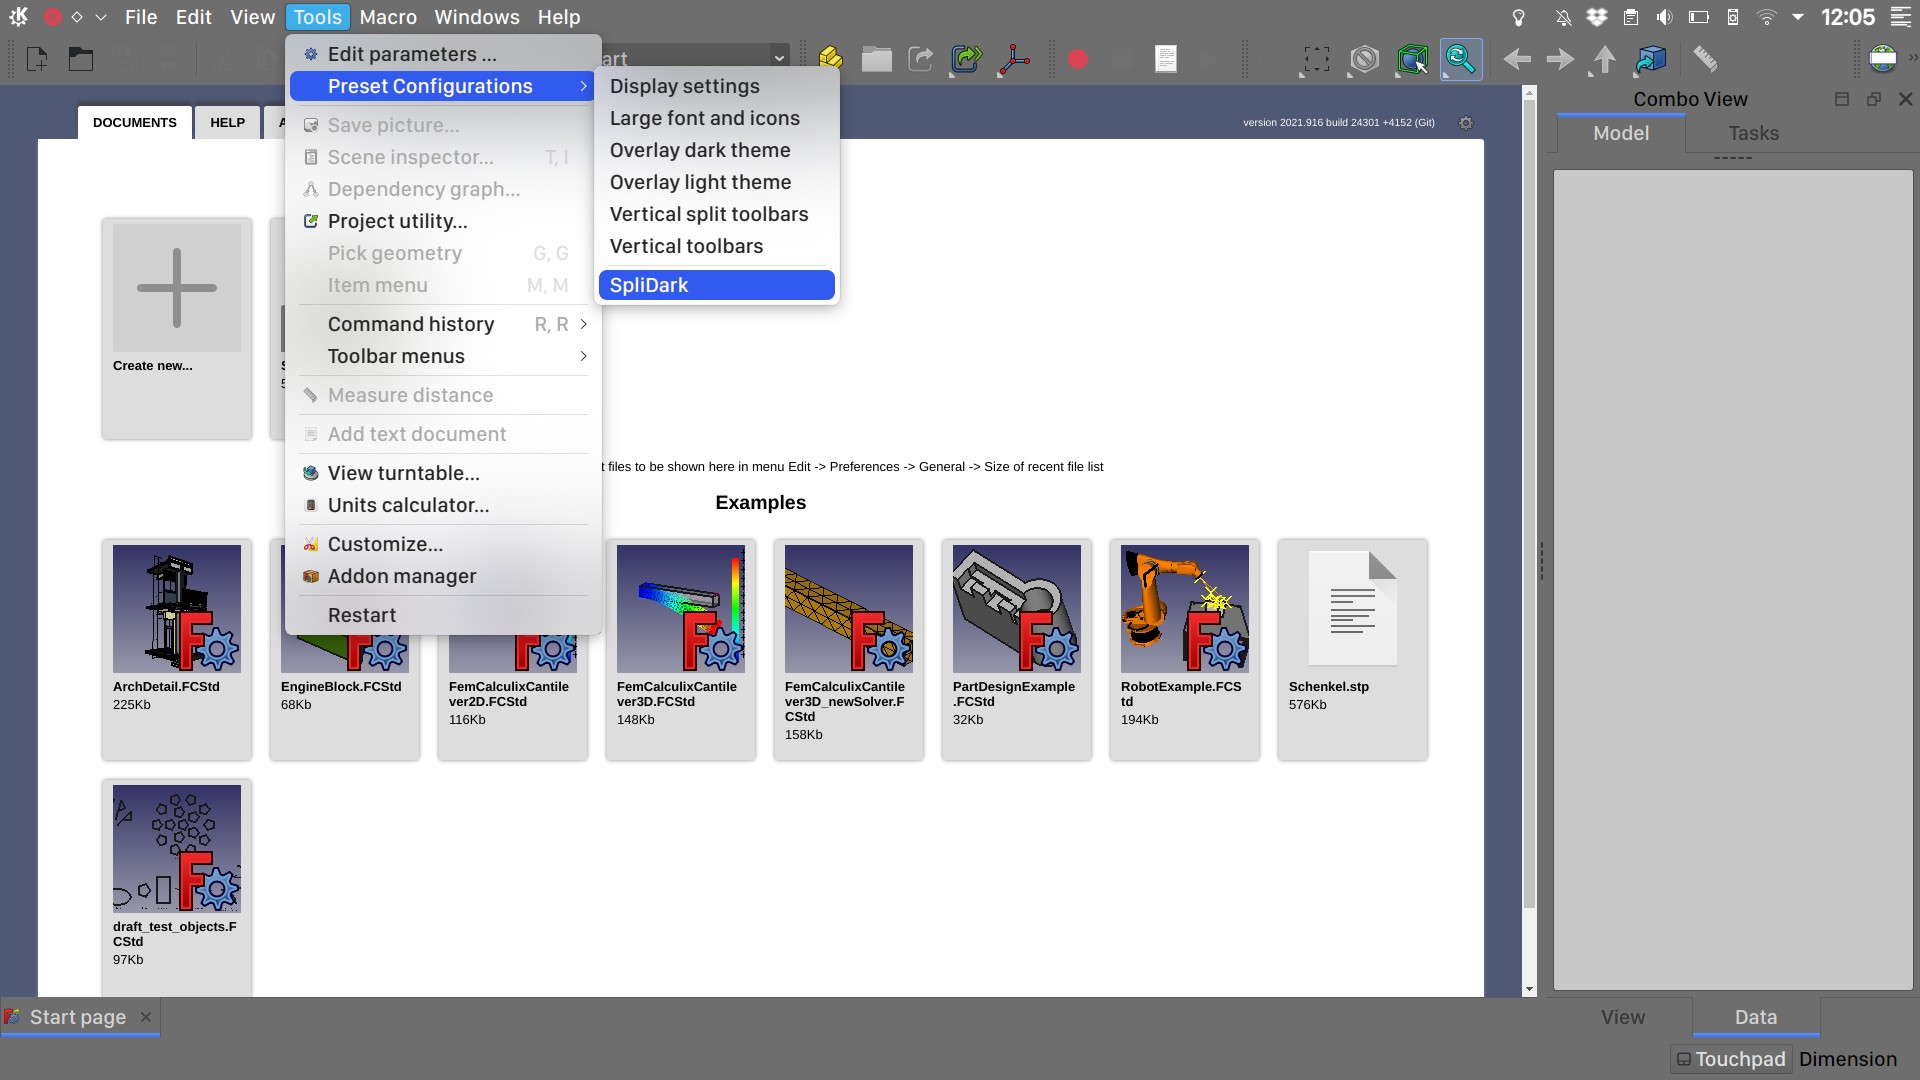
Task: Switch to the Tasks tab in Combo View
Action: point(1753,133)
